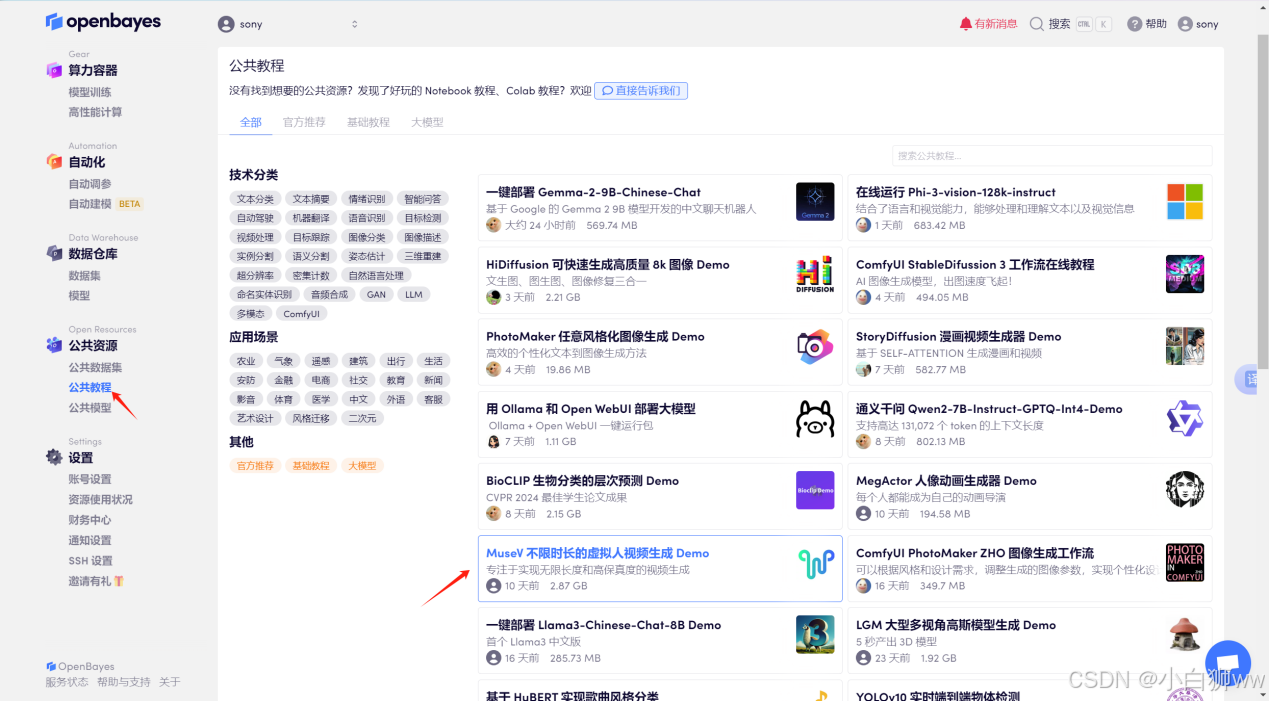Switch to the 官方推荐 tab

pos(304,122)
